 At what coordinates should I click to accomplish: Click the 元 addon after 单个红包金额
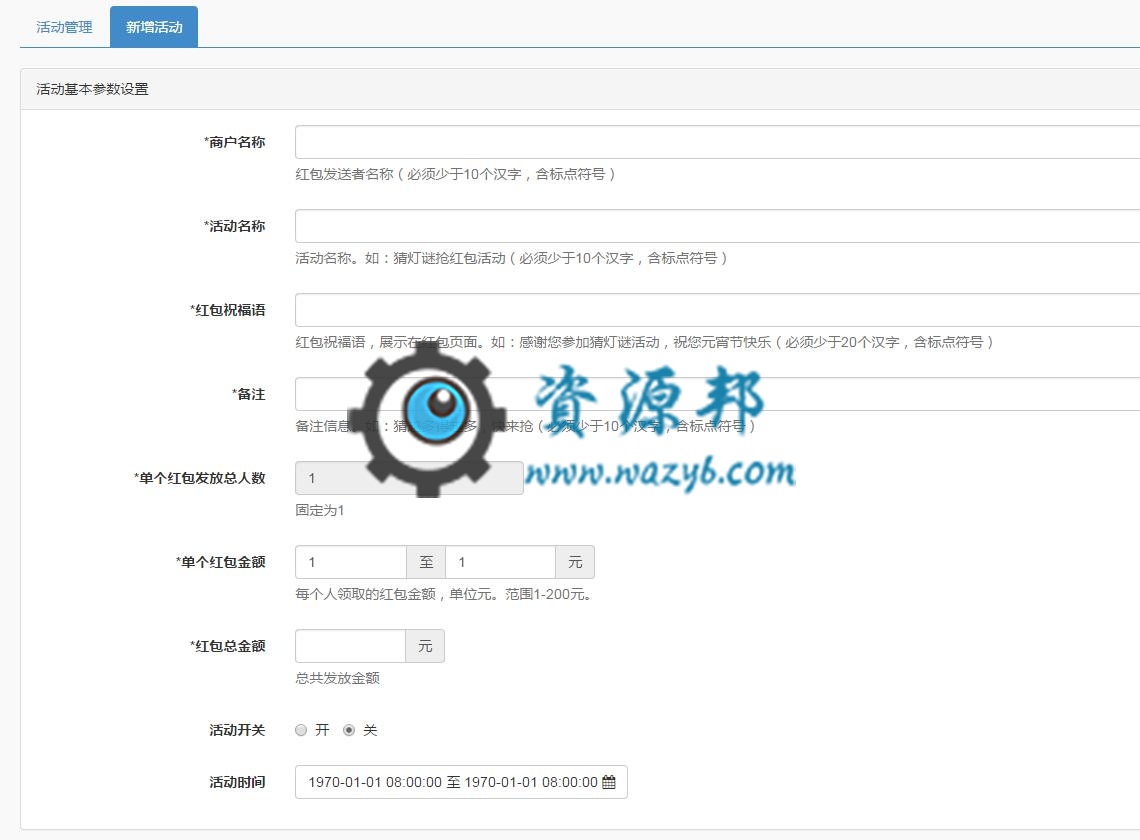click(575, 562)
